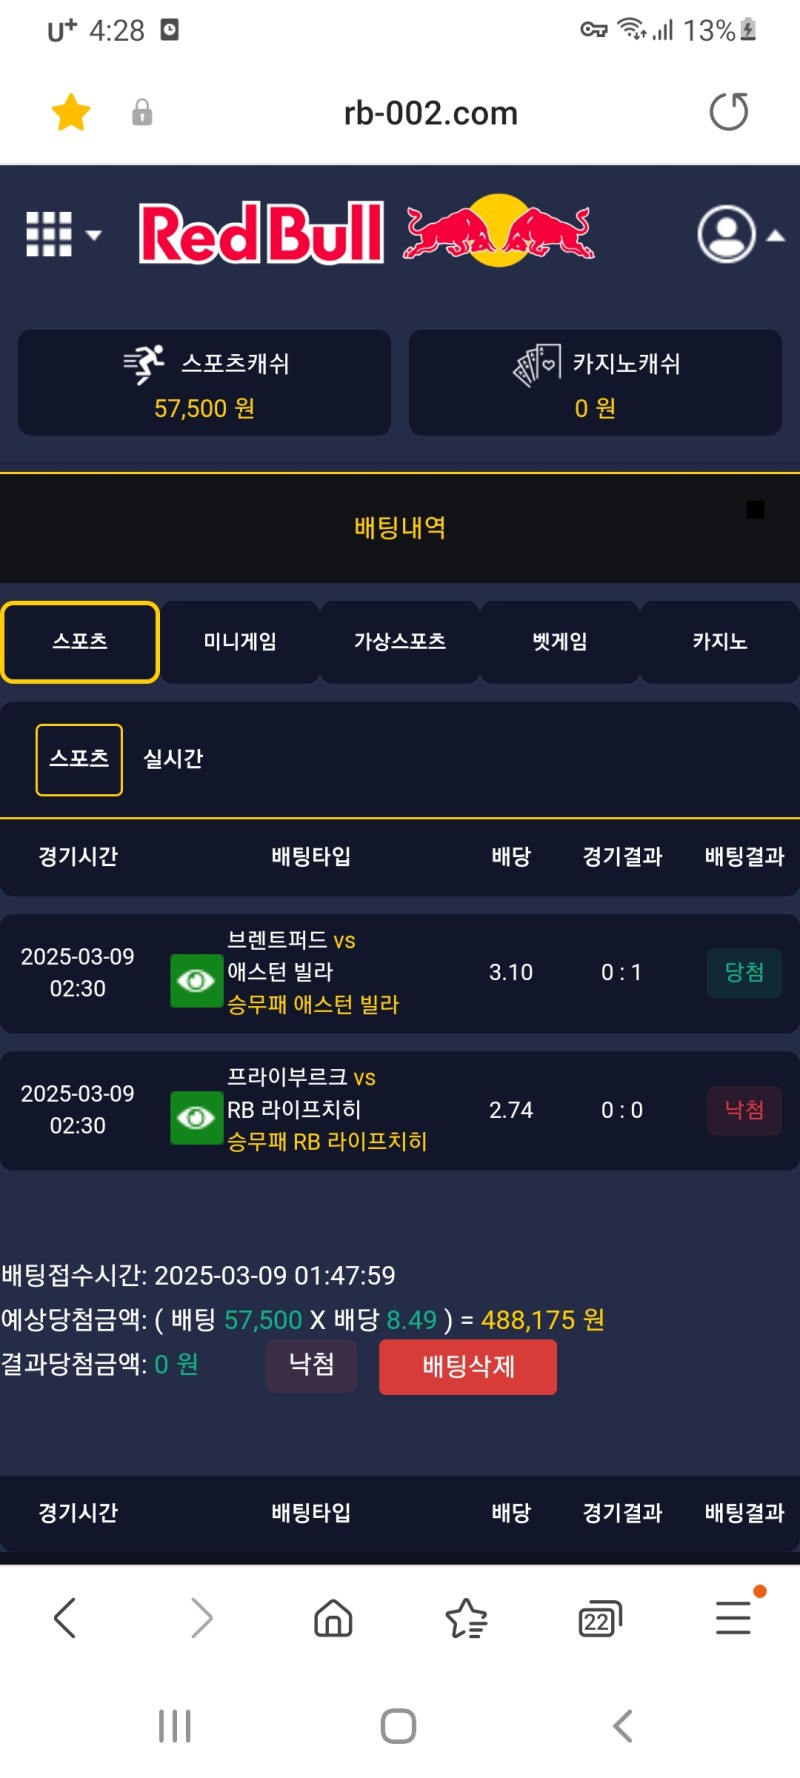Toggle the eye icon for 프라이부르크 match
Image resolution: width=800 pixels, height=1778 pixels.
[x=196, y=1117]
